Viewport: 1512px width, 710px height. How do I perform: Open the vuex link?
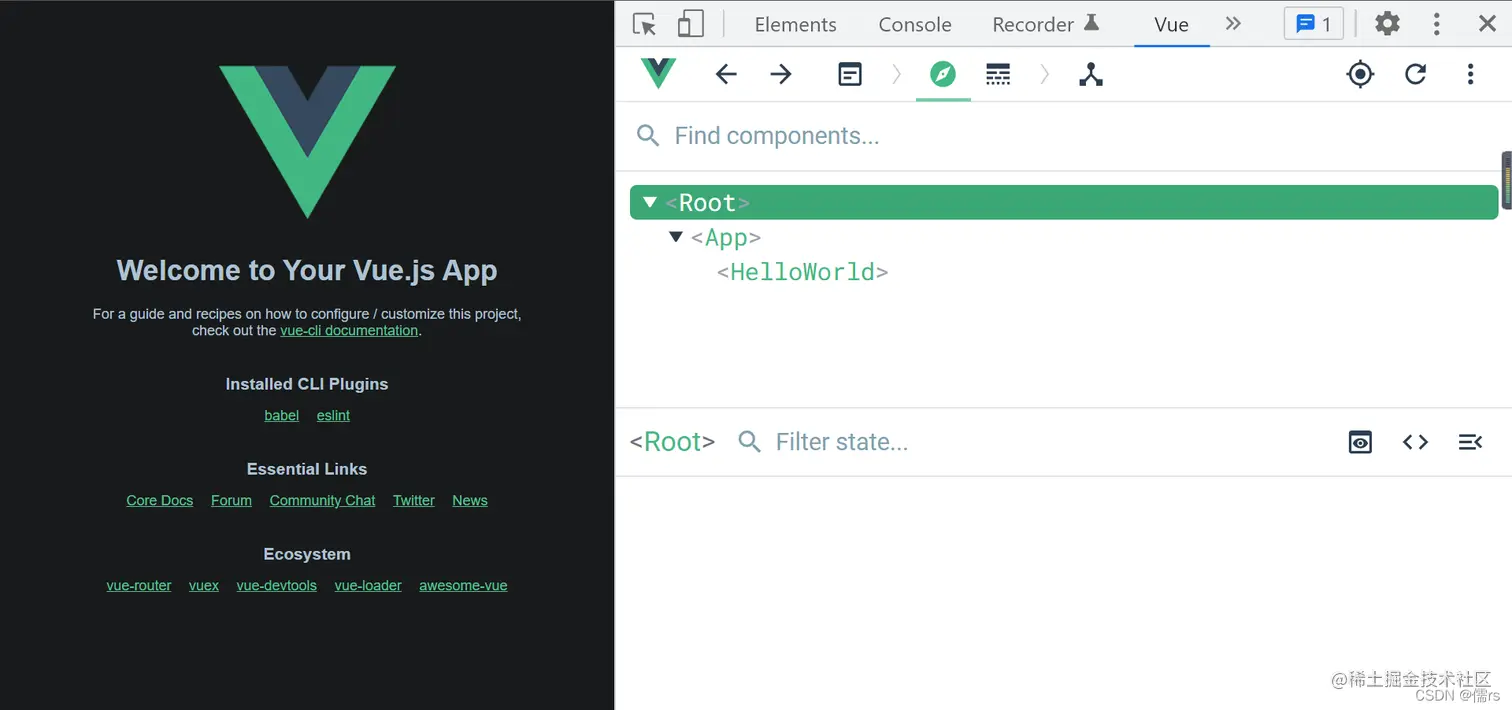pyautogui.click(x=204, y=586)
